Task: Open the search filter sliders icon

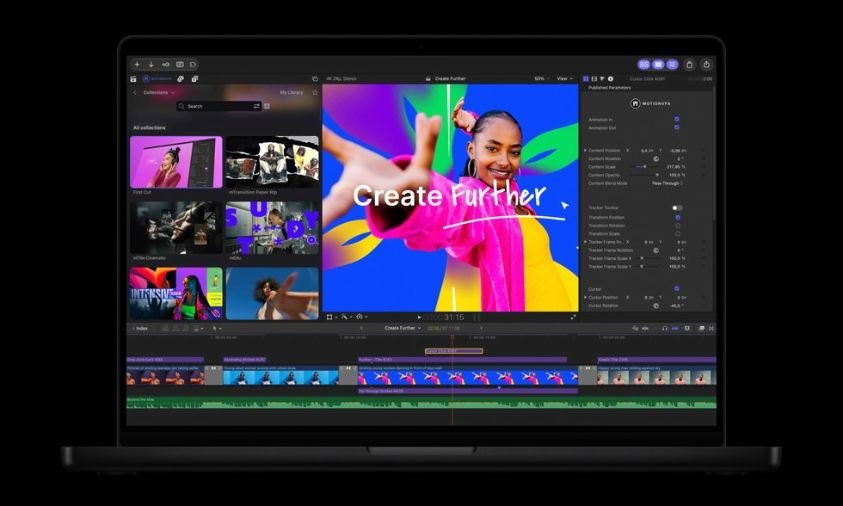Action: click(x=256, y=106)
